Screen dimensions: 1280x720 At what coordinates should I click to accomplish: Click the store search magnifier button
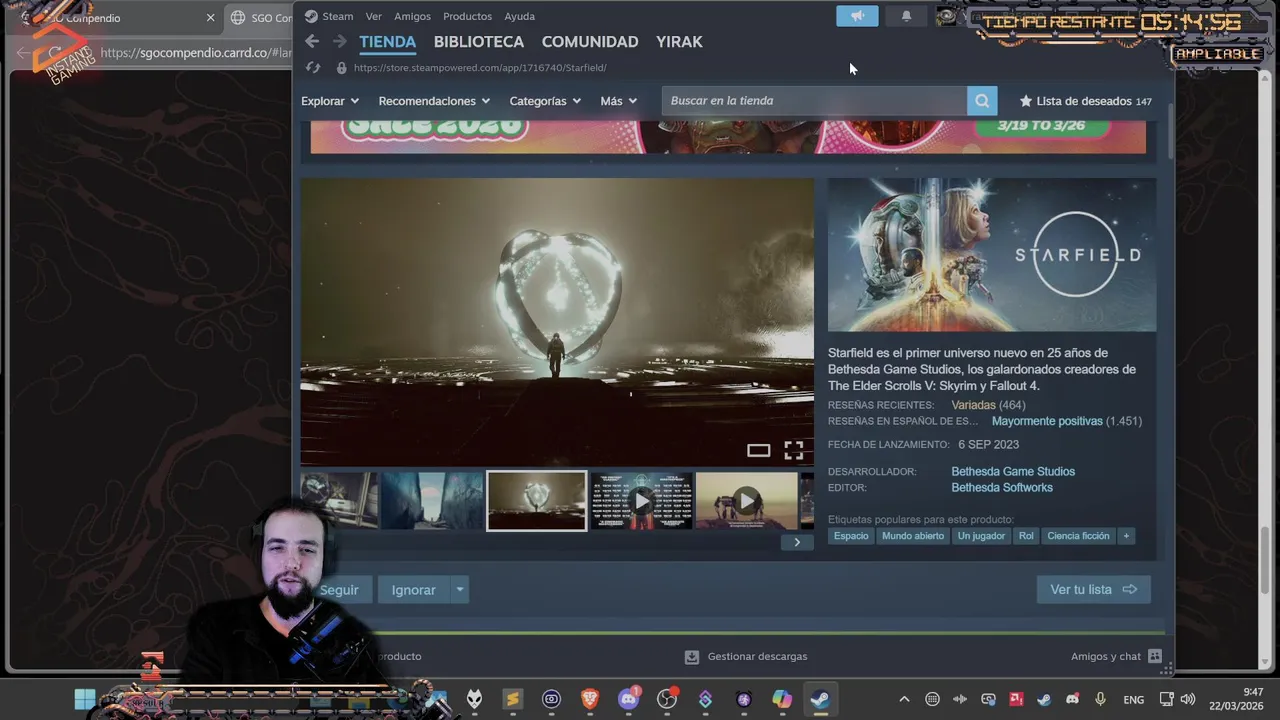coord(982,101)
